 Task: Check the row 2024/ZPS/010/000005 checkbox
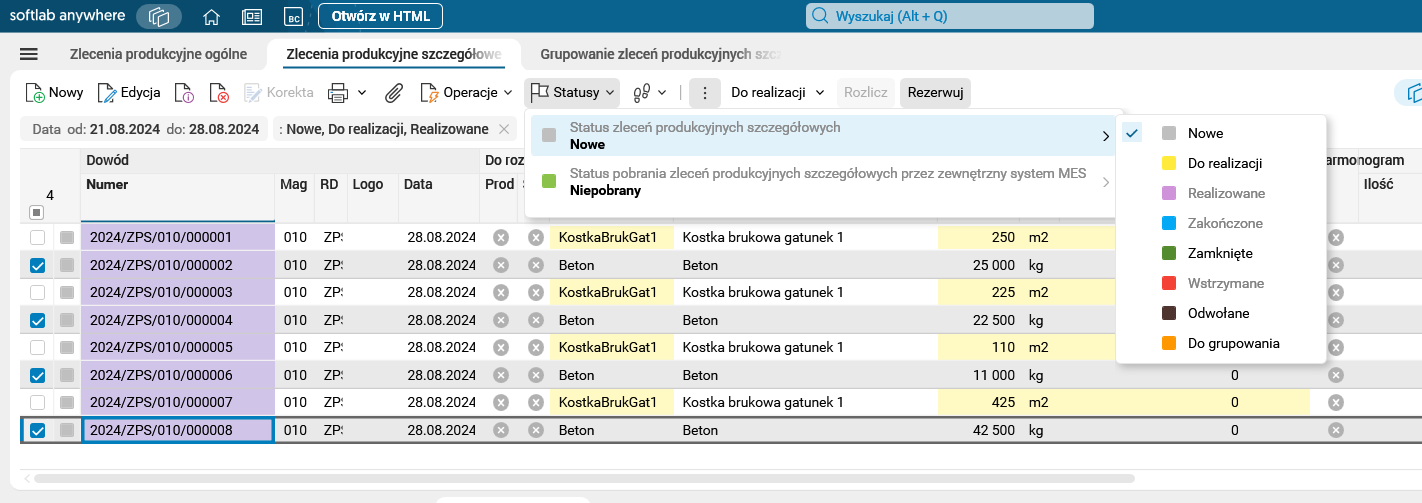[37, 348]
